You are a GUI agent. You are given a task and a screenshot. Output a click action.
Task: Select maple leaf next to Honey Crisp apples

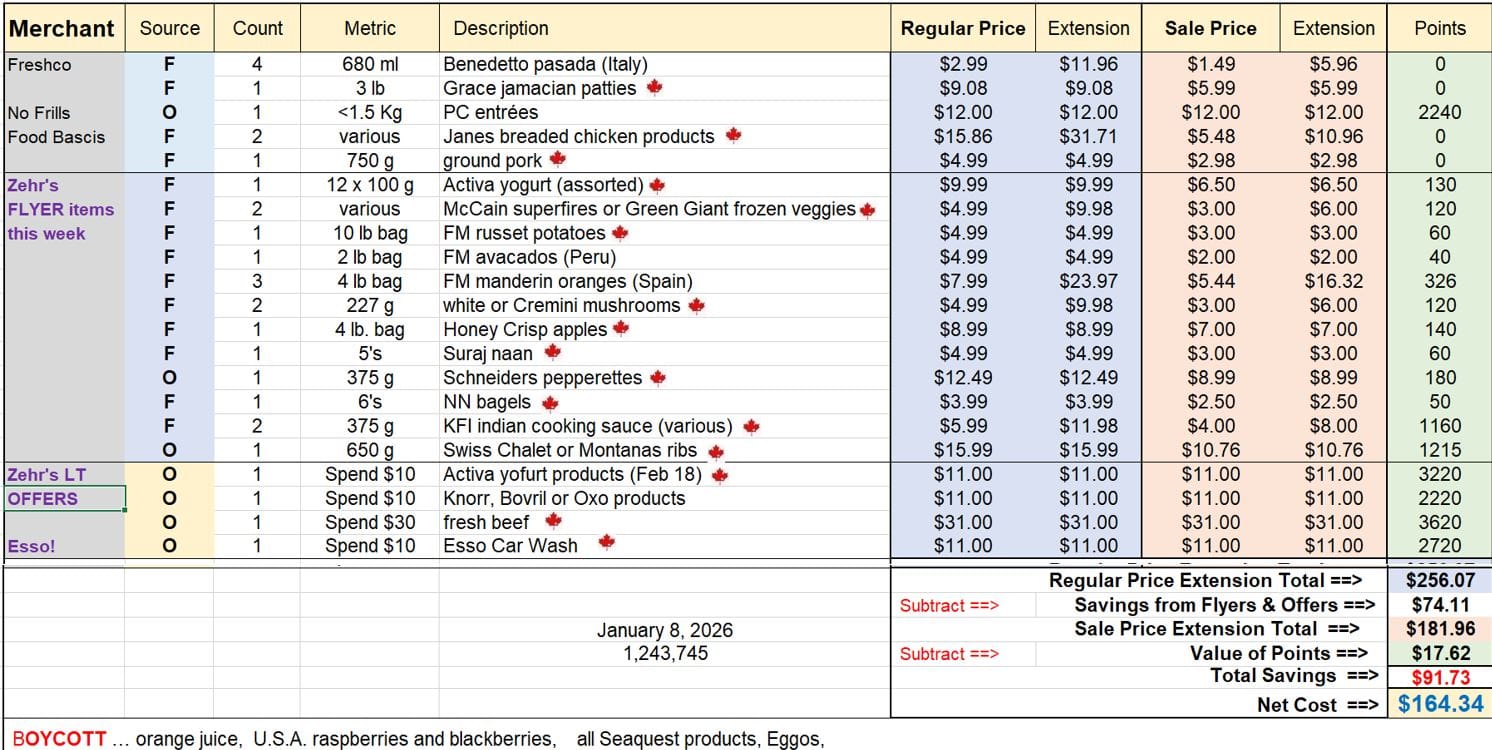(621, 328)
